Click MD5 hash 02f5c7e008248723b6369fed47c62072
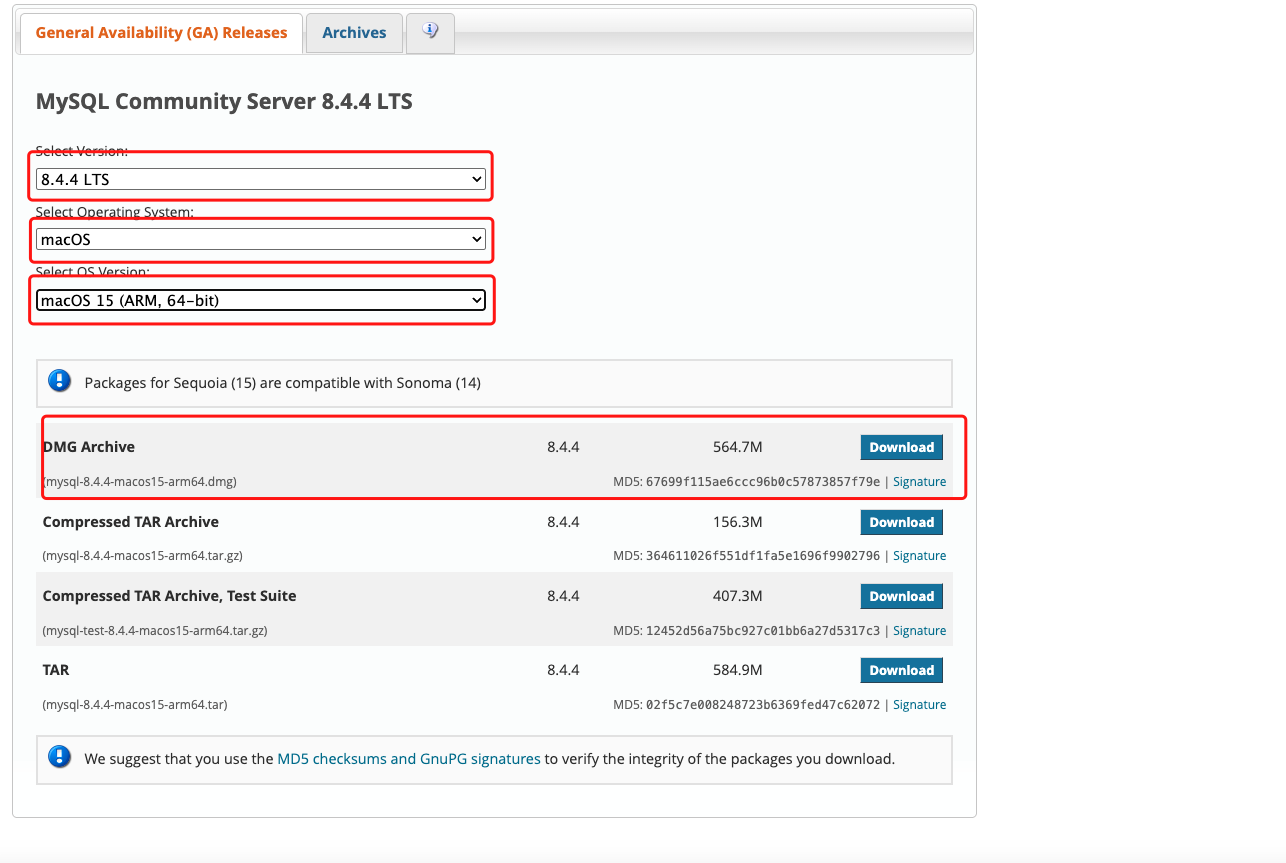 (763, 705)
